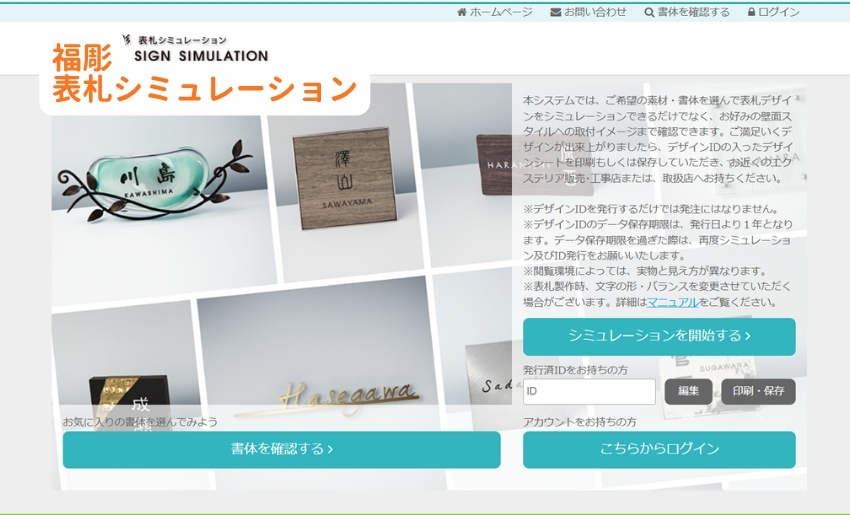Click the こちらからログイン button
The image size is (850, 515).
click(659, 449)
